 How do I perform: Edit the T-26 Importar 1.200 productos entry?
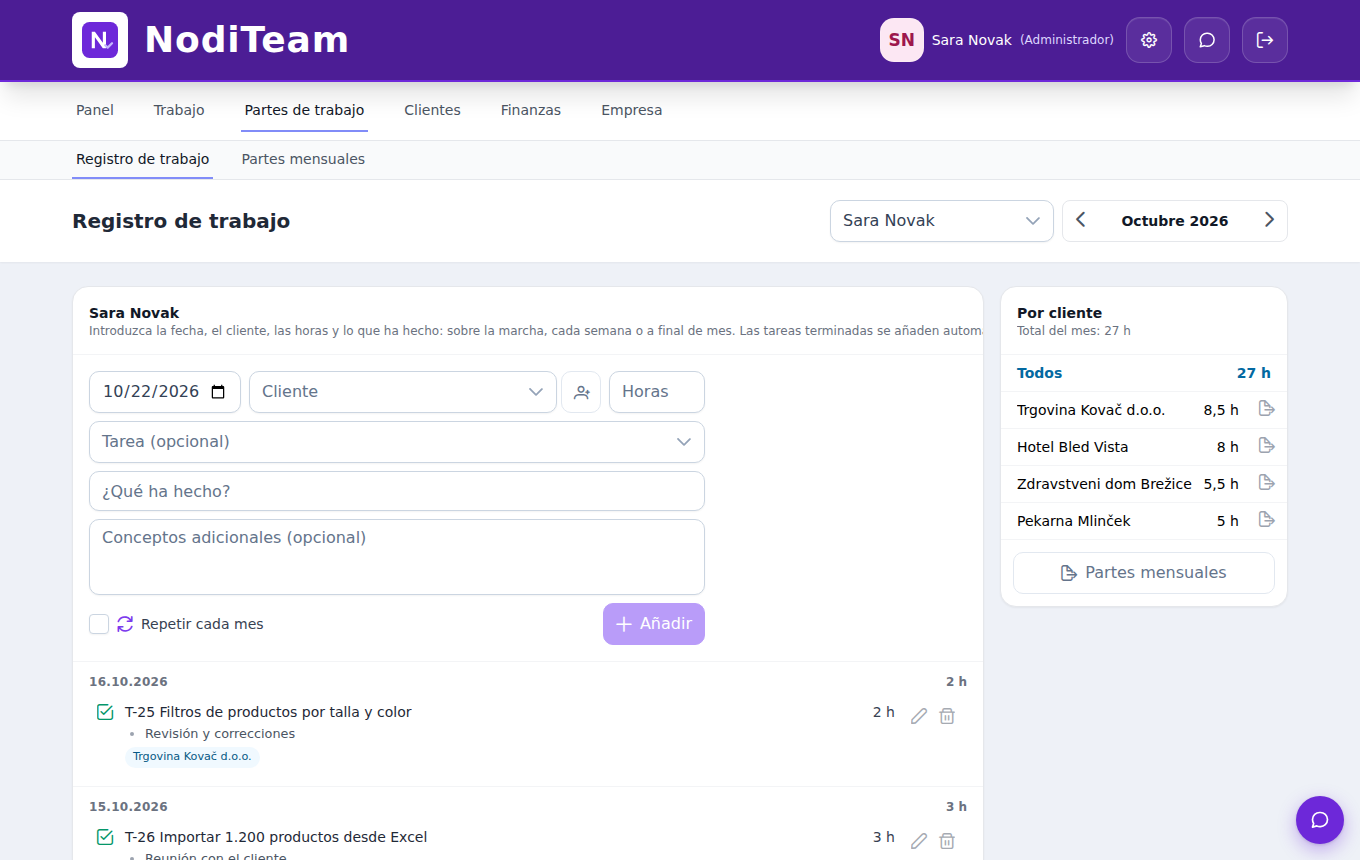tap(919, 841)
